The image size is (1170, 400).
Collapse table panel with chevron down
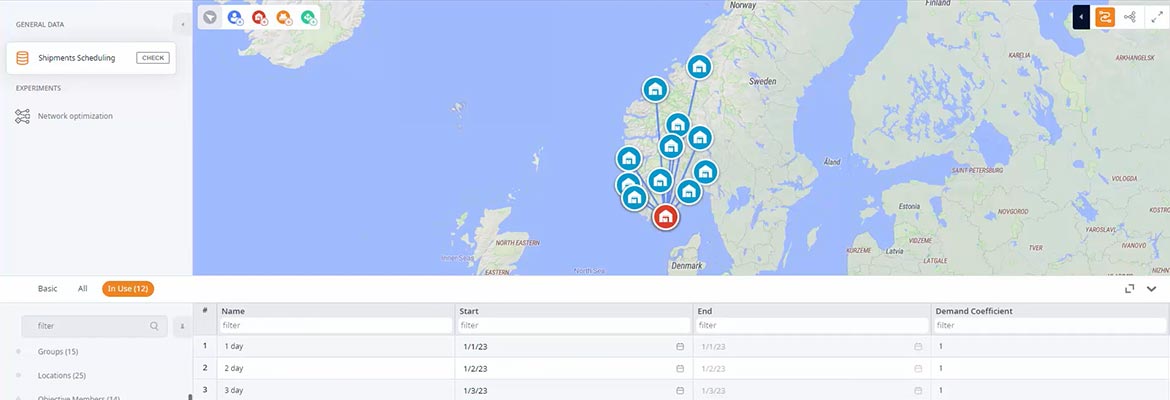coord(1151,289)
